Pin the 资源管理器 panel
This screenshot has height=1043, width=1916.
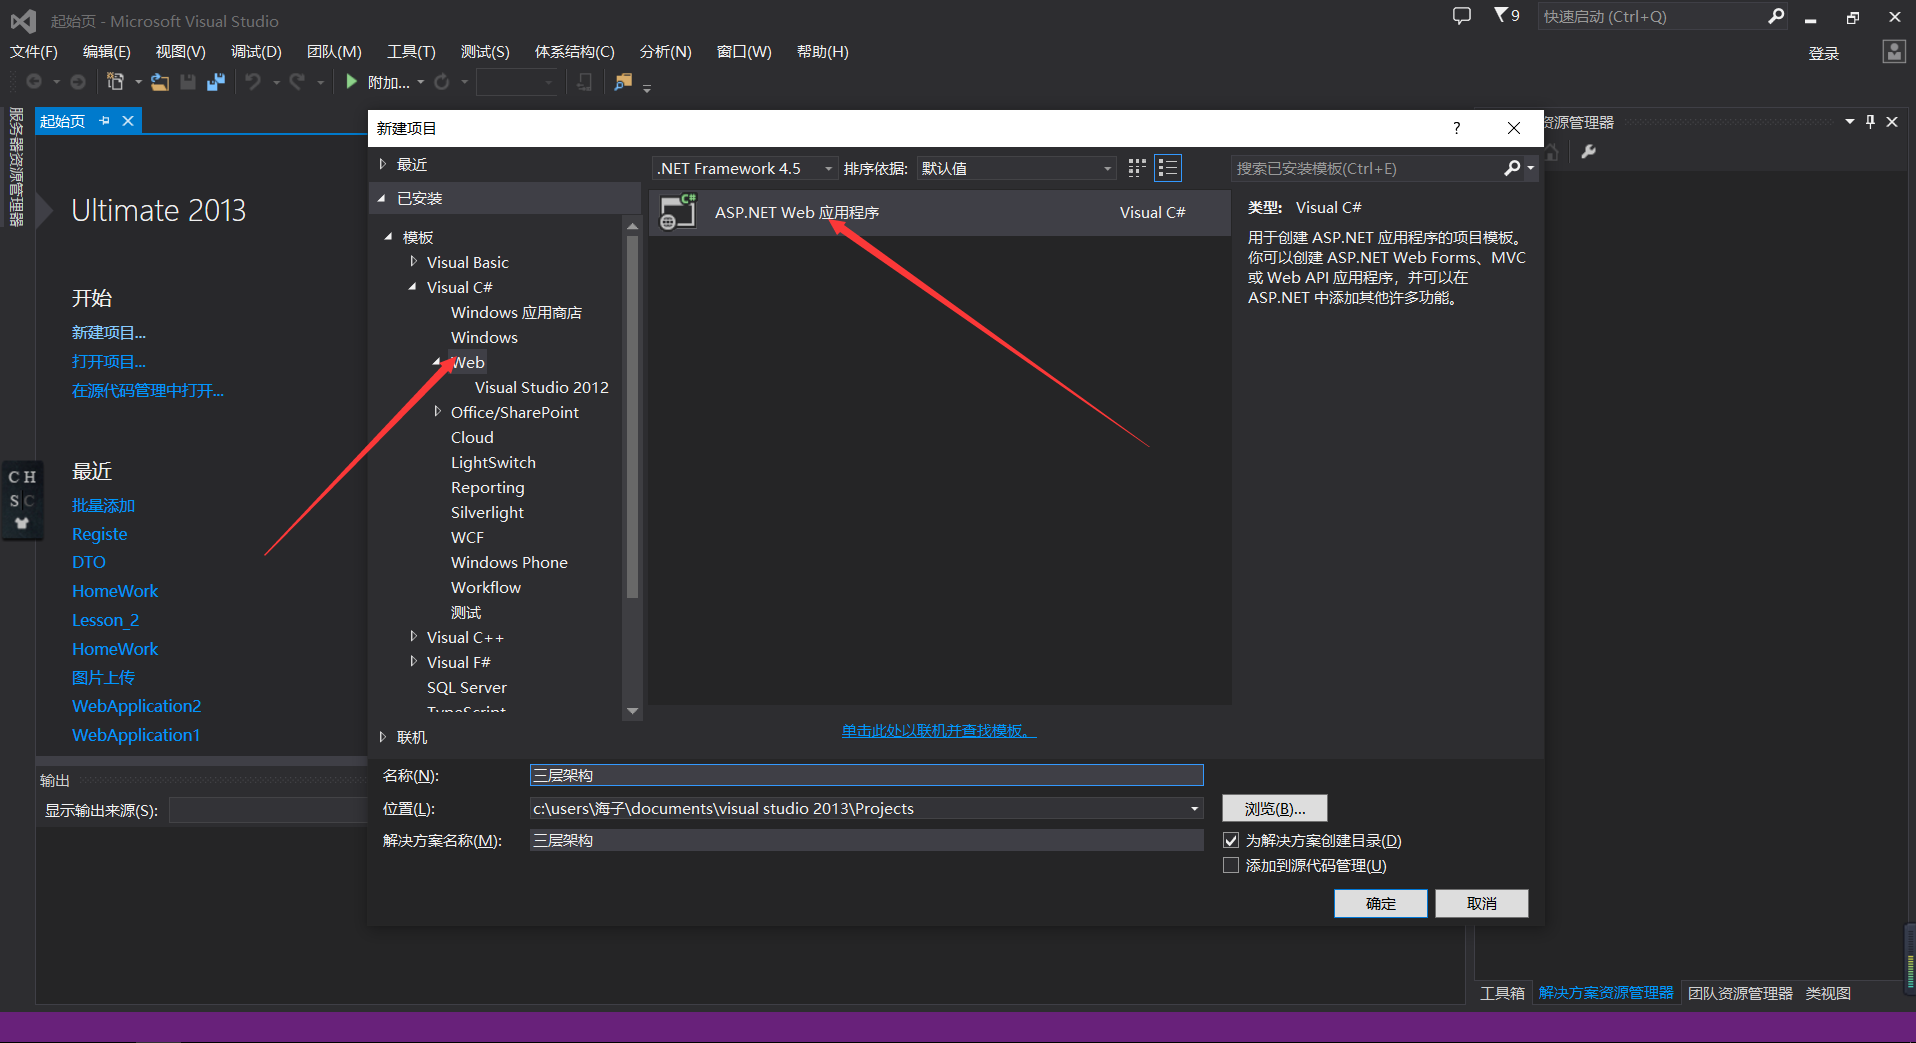pyautogui.click(x=1868, y=121)
